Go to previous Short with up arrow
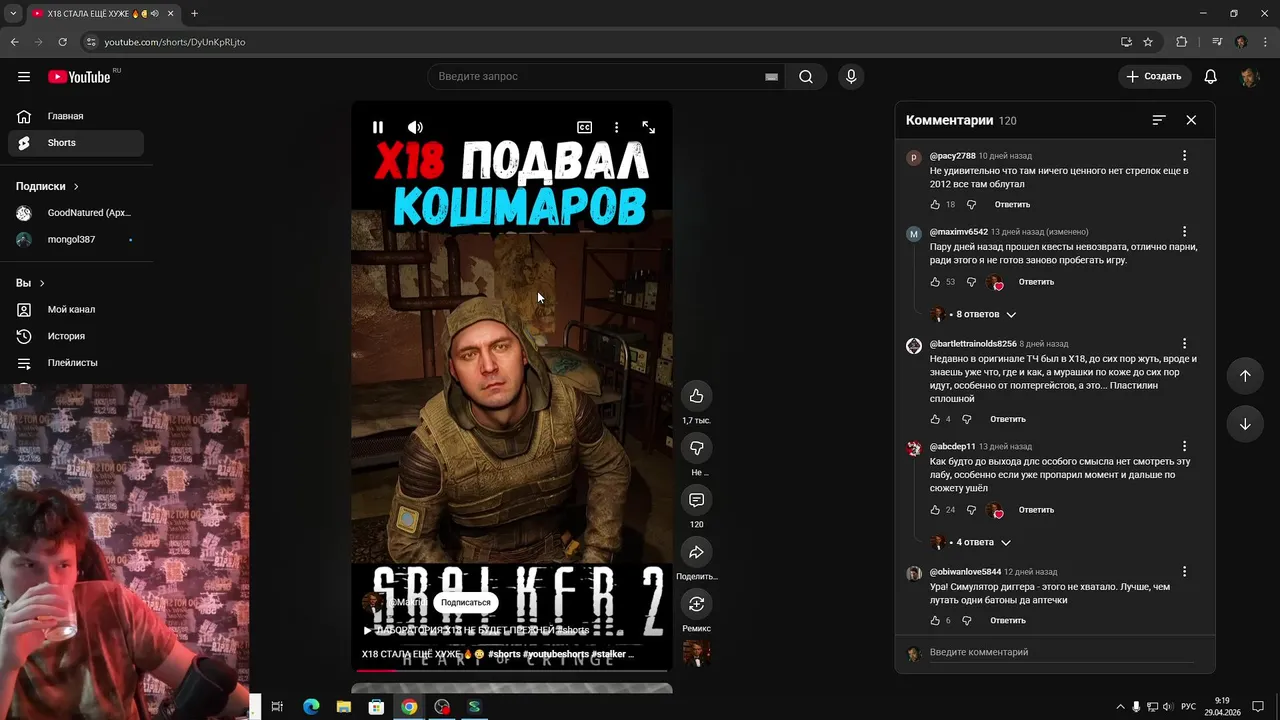 (1245, 376)
